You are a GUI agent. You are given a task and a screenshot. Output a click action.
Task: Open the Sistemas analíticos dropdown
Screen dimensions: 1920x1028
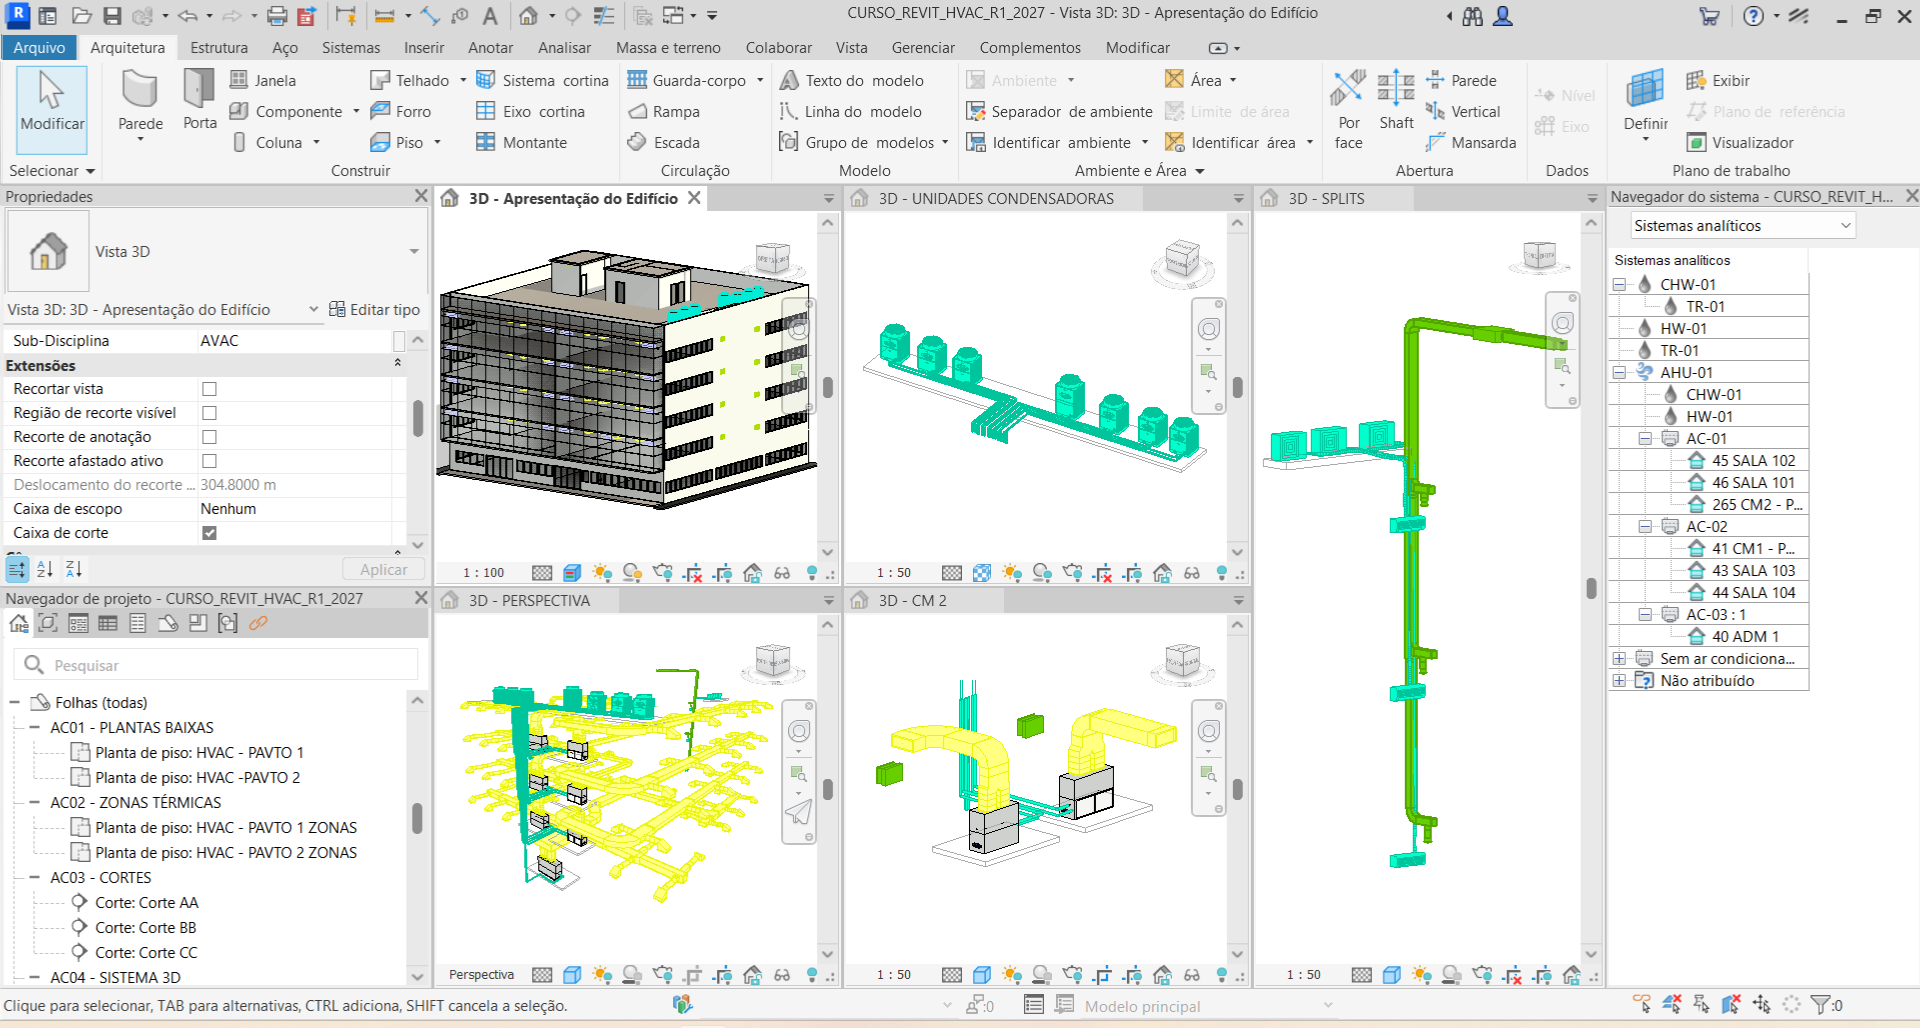coord(1743,226)
